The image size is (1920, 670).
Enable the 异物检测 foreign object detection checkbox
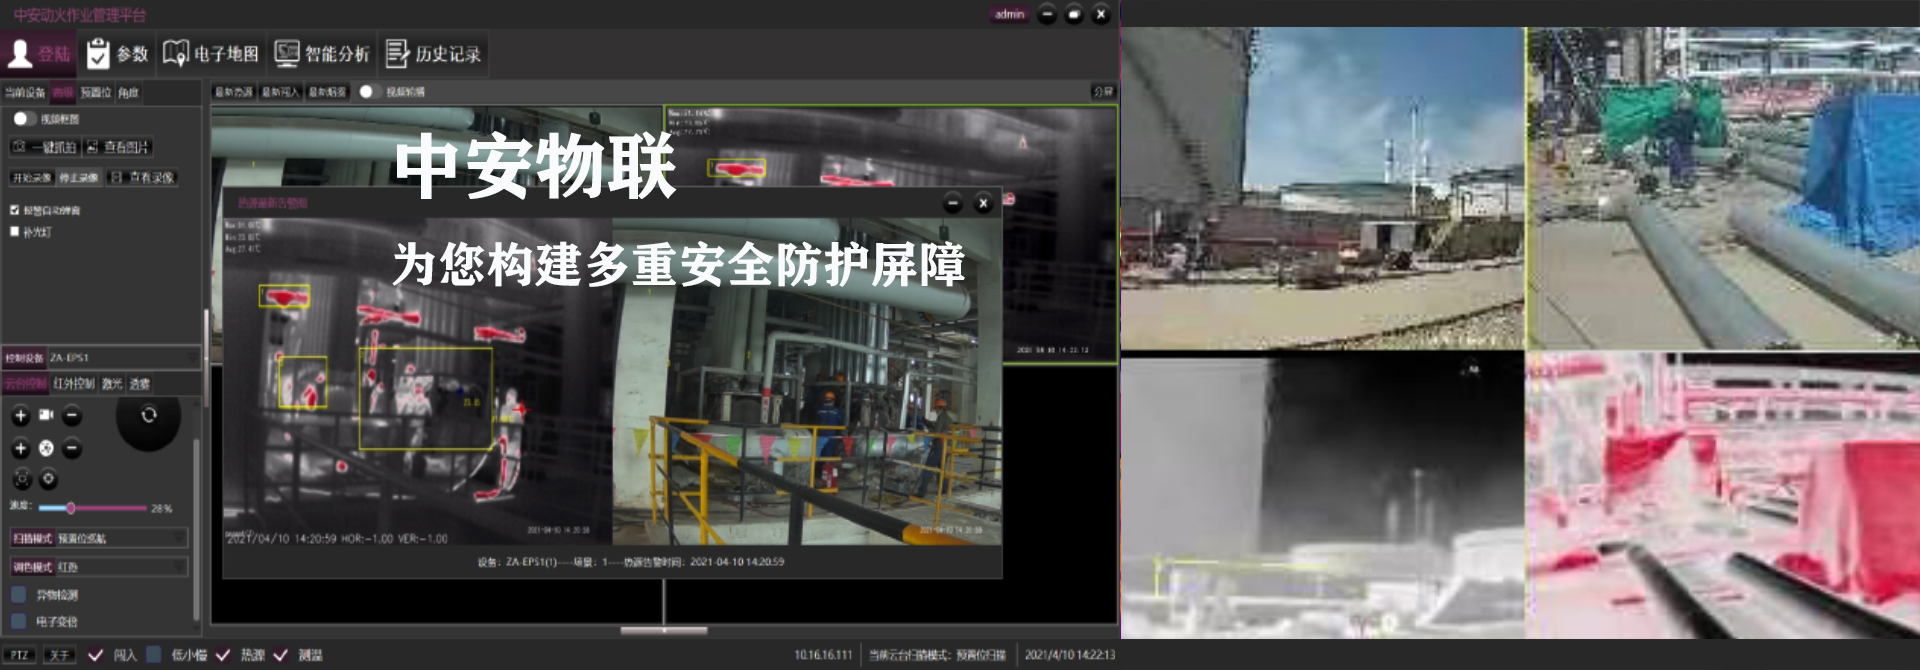pos(18,595)
